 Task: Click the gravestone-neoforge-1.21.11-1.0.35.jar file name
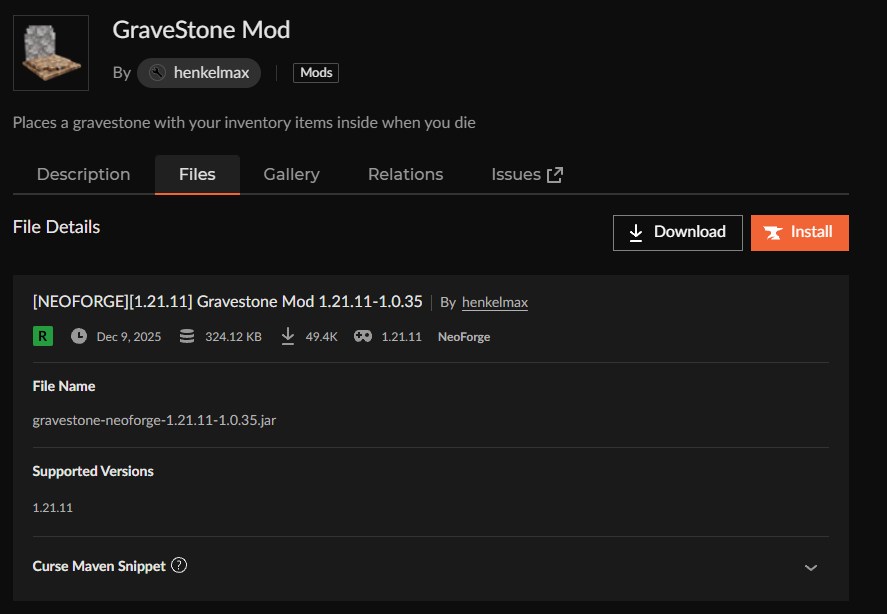point(154,420)
